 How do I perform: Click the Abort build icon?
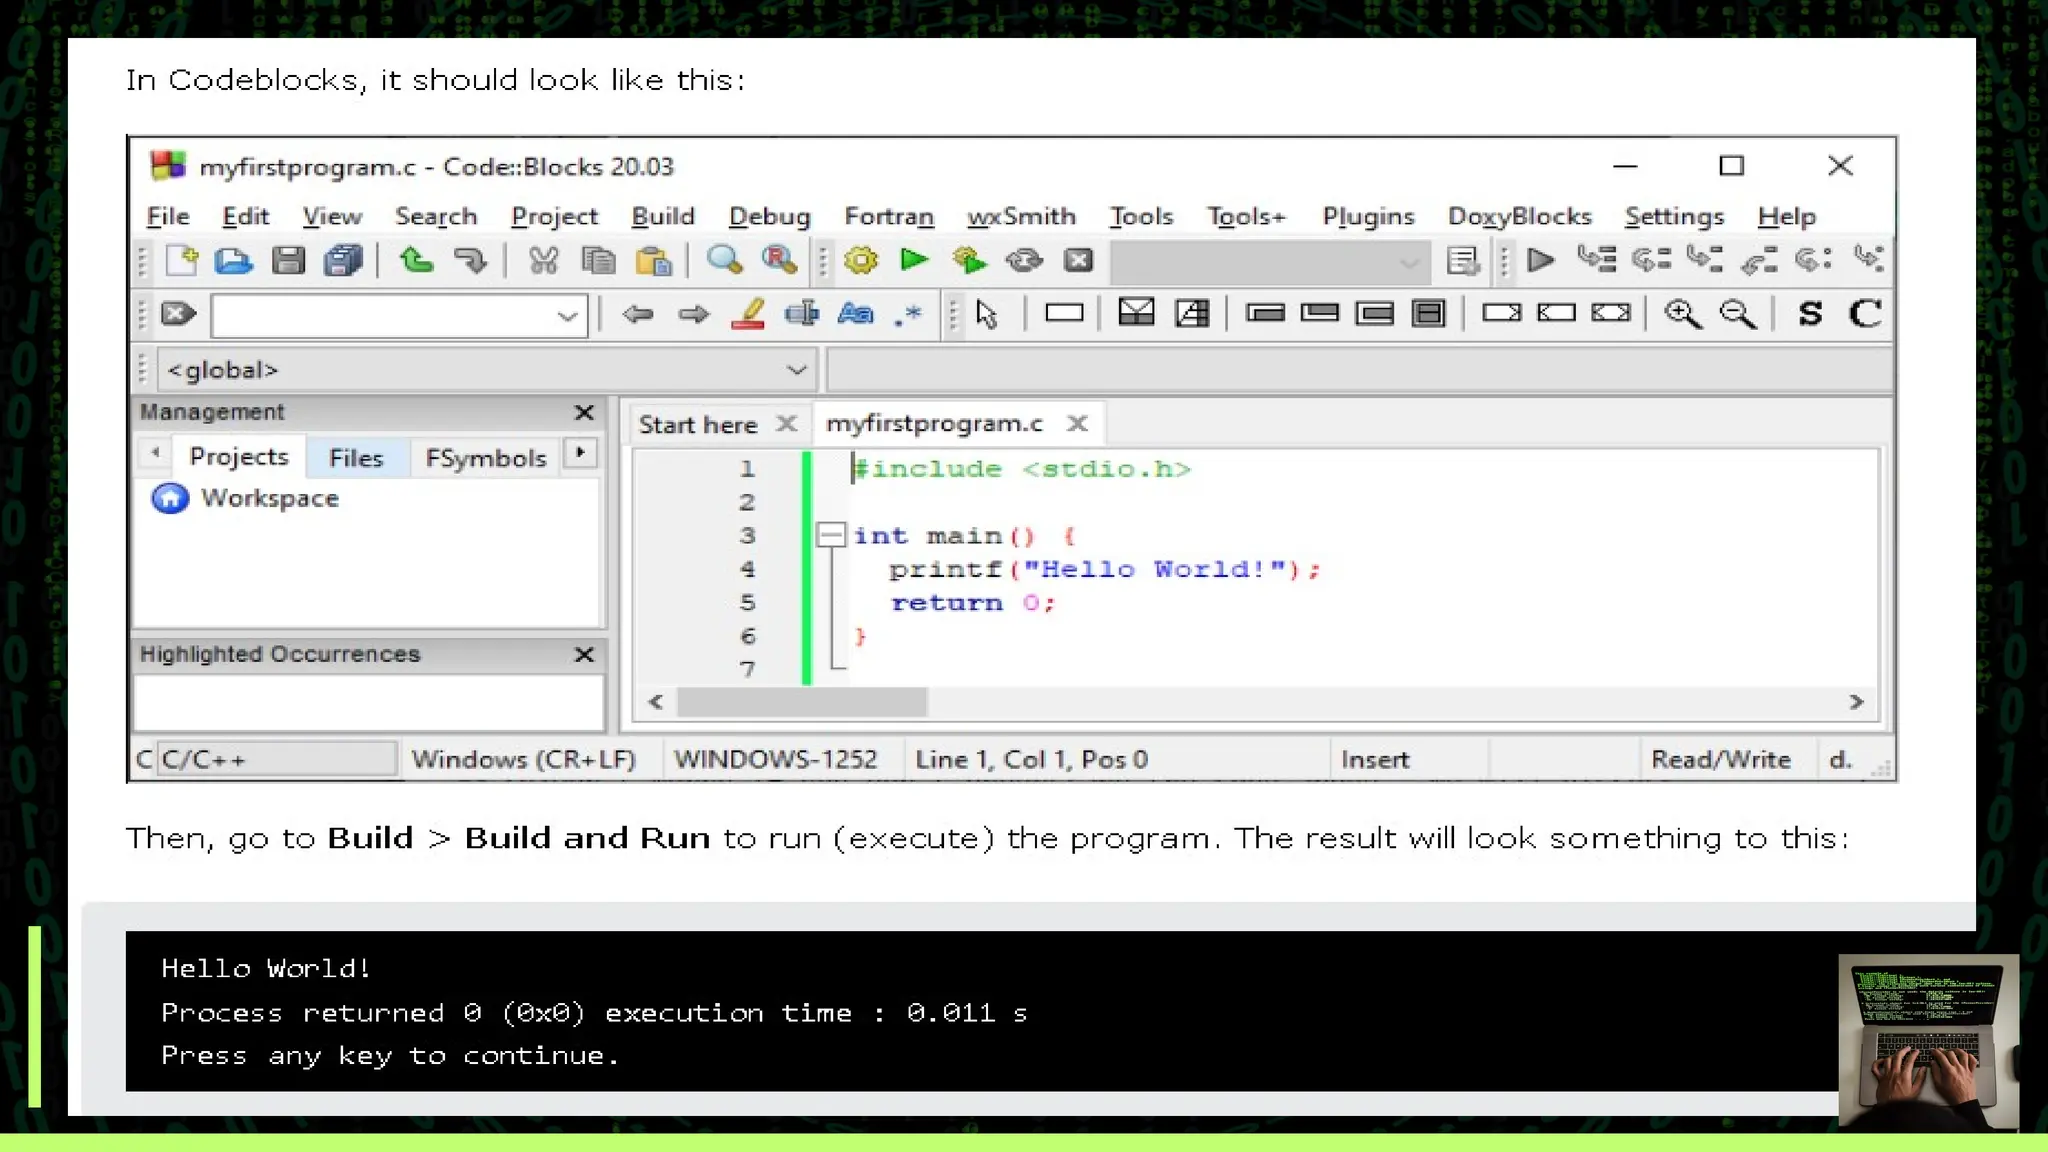coord(1078,260)
